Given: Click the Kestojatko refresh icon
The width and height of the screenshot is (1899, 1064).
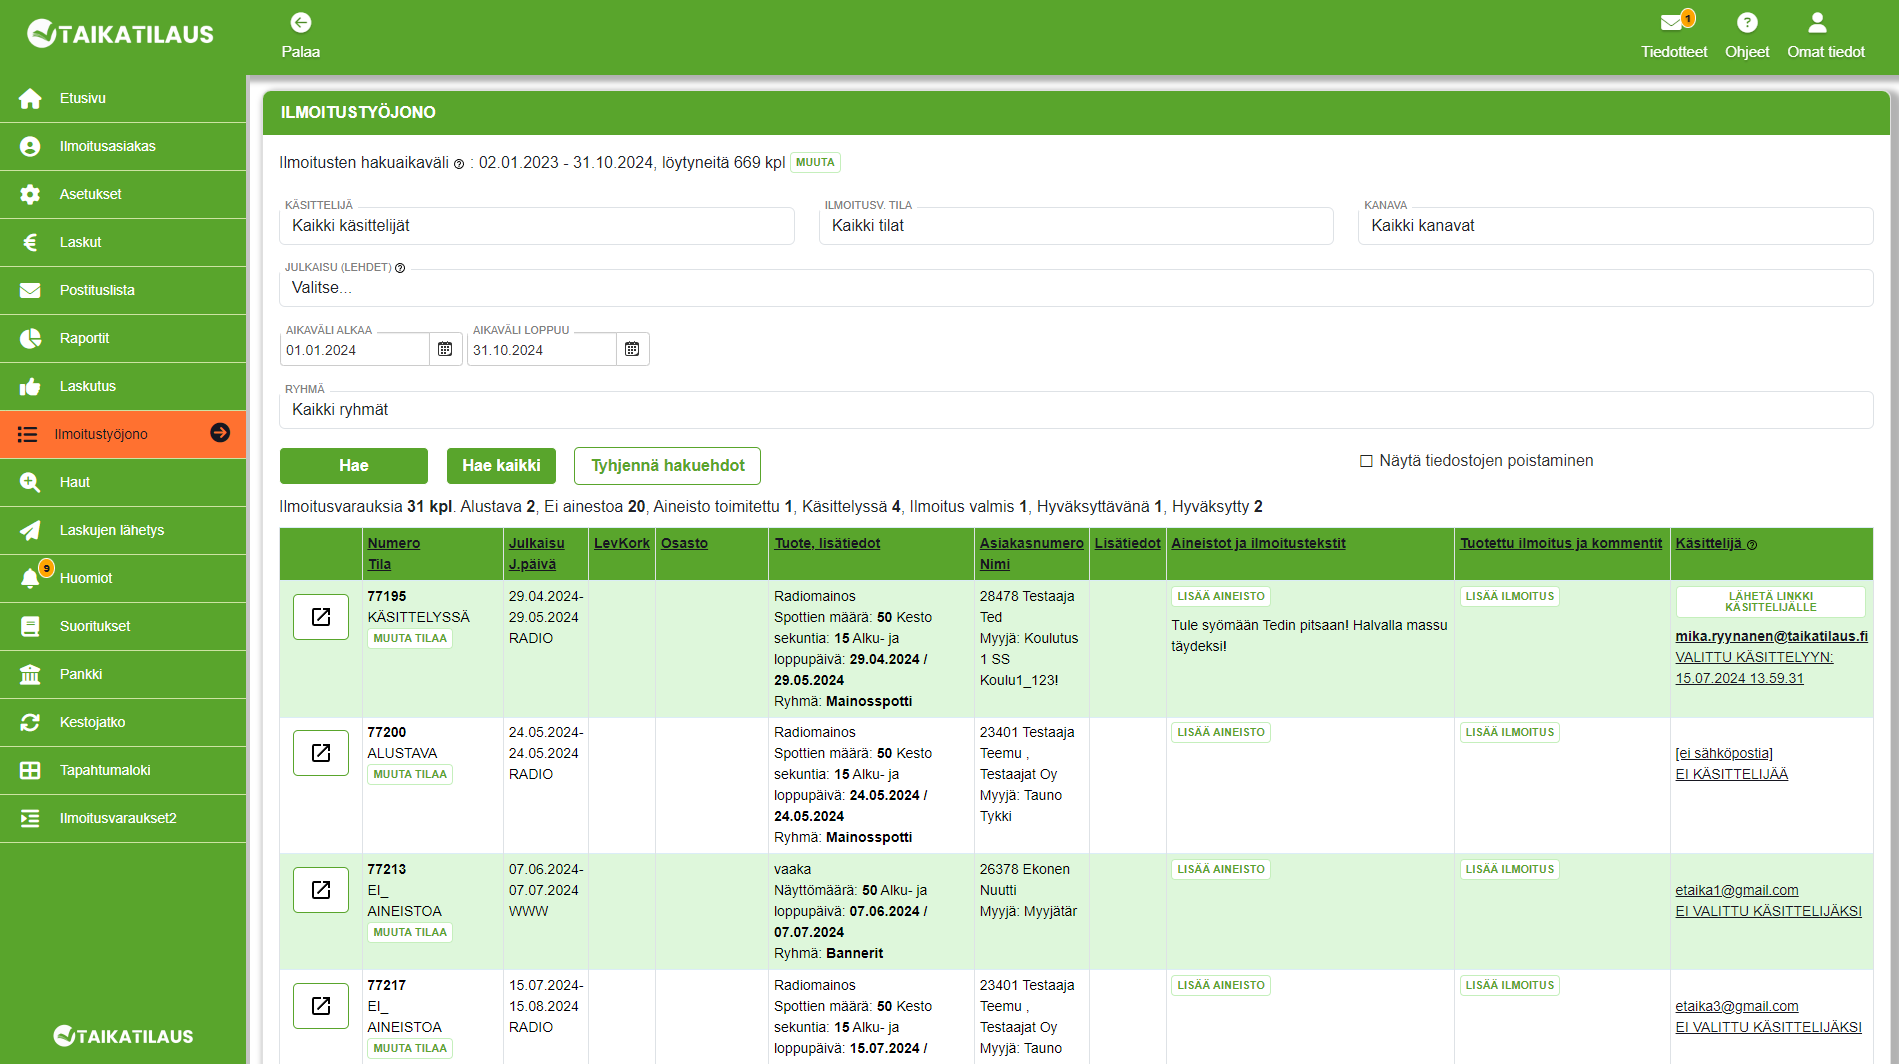Looking at the screenshot, I should pos(30,722).
